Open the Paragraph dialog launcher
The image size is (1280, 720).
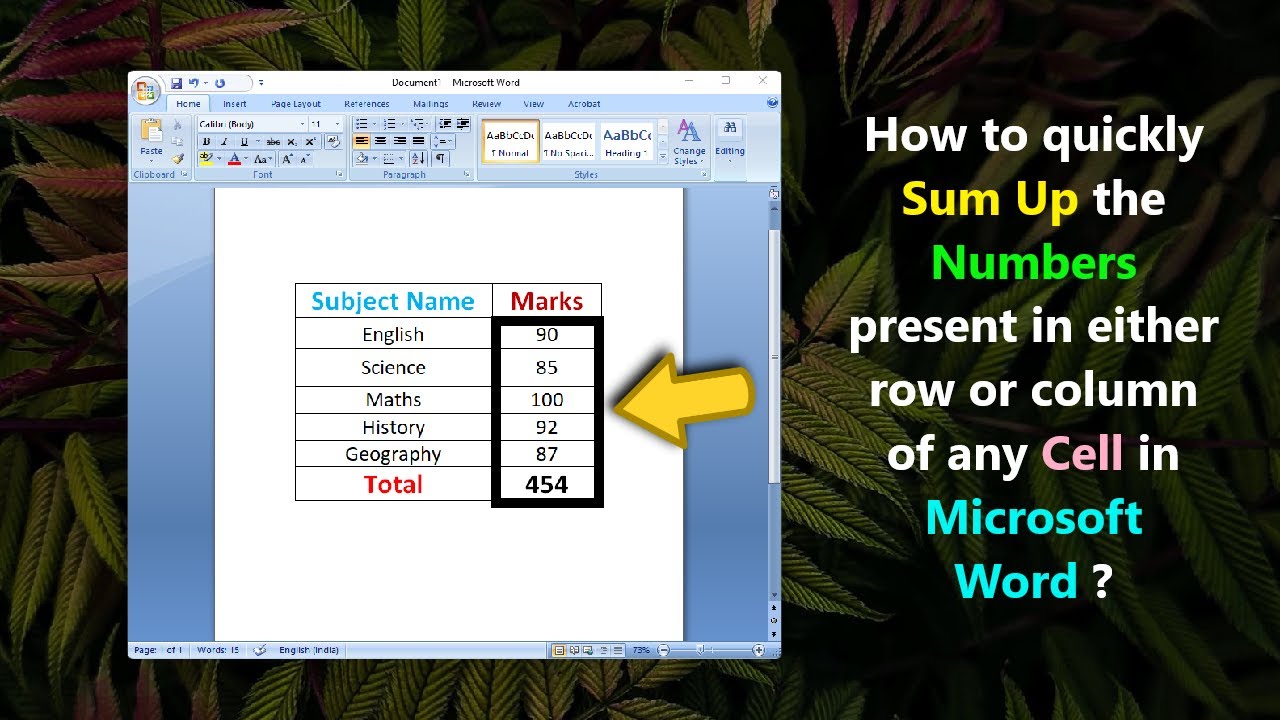[467, 174]
